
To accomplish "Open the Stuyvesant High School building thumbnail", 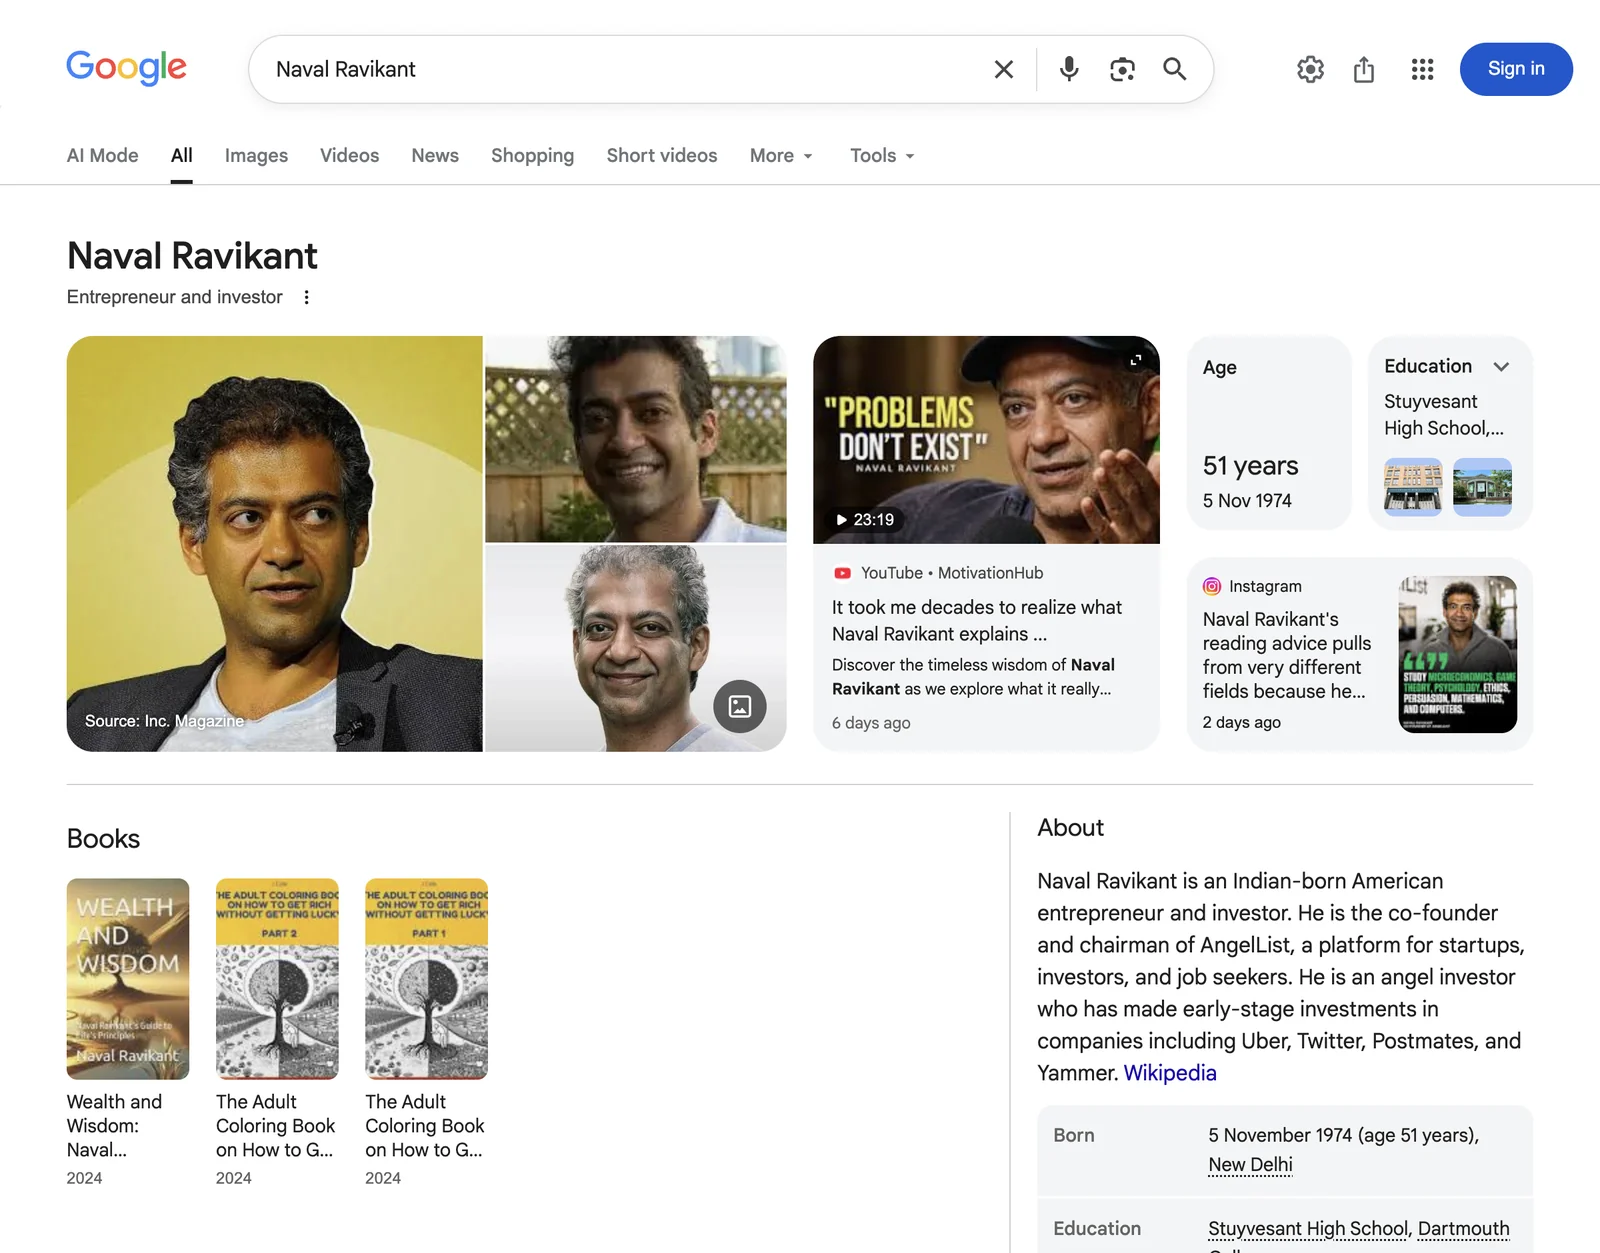I will click(x=1413, y=487).
